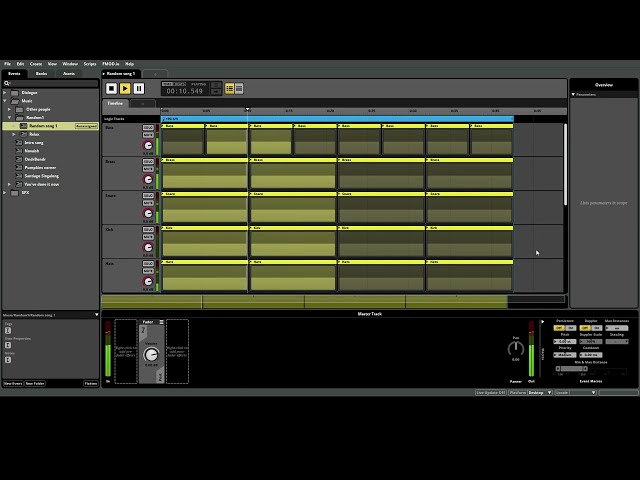Click the Flatten button
Image resolution: width=640 pixels, height=480 pixels.
pos(91,384)
